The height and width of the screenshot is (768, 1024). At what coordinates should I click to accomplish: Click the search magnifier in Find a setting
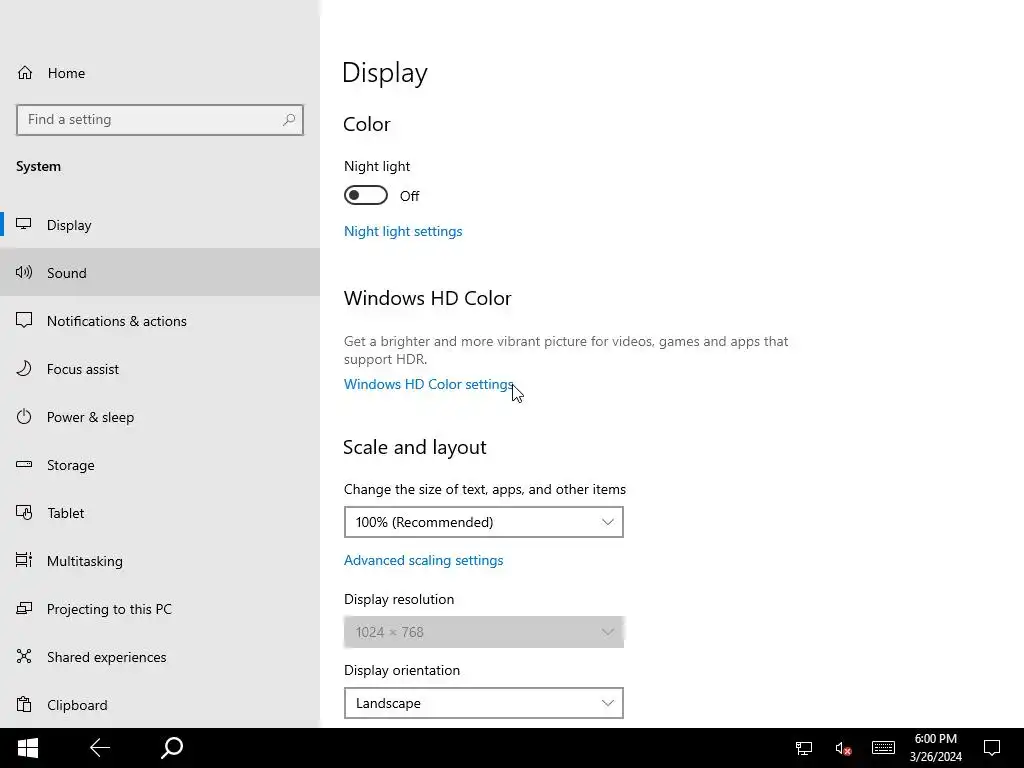(x=289, y=120)
